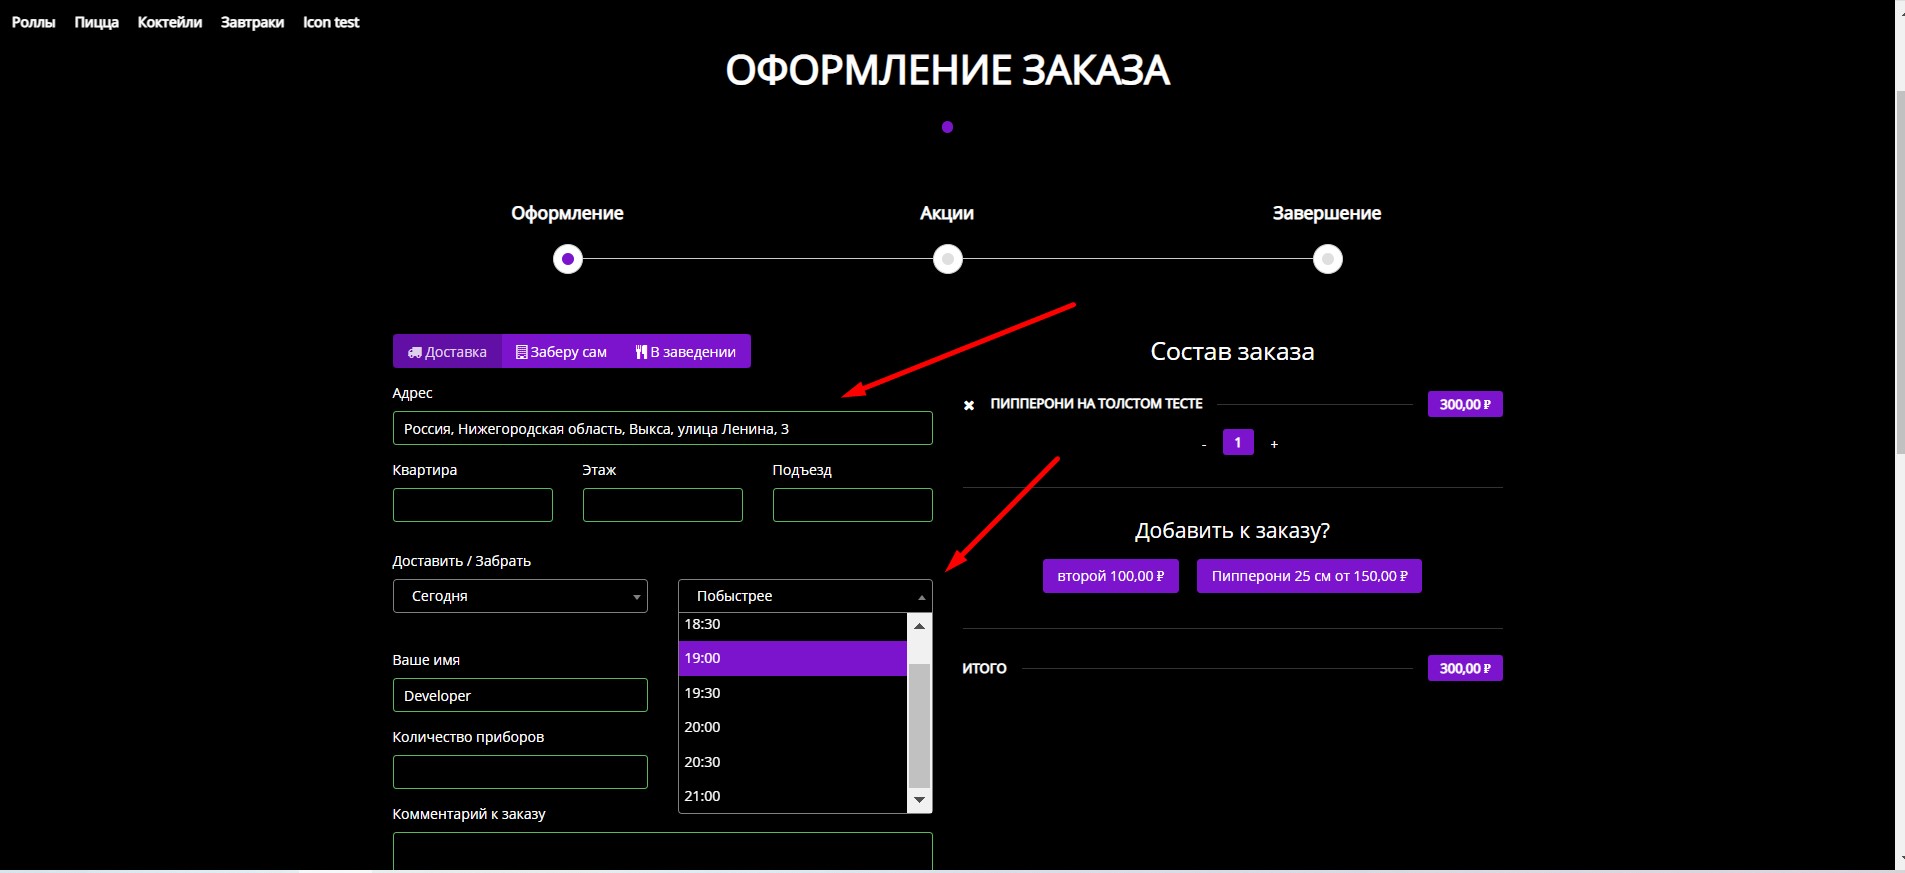
Task: Click the Комментарий к заказу text area
Action: [662, 852]
